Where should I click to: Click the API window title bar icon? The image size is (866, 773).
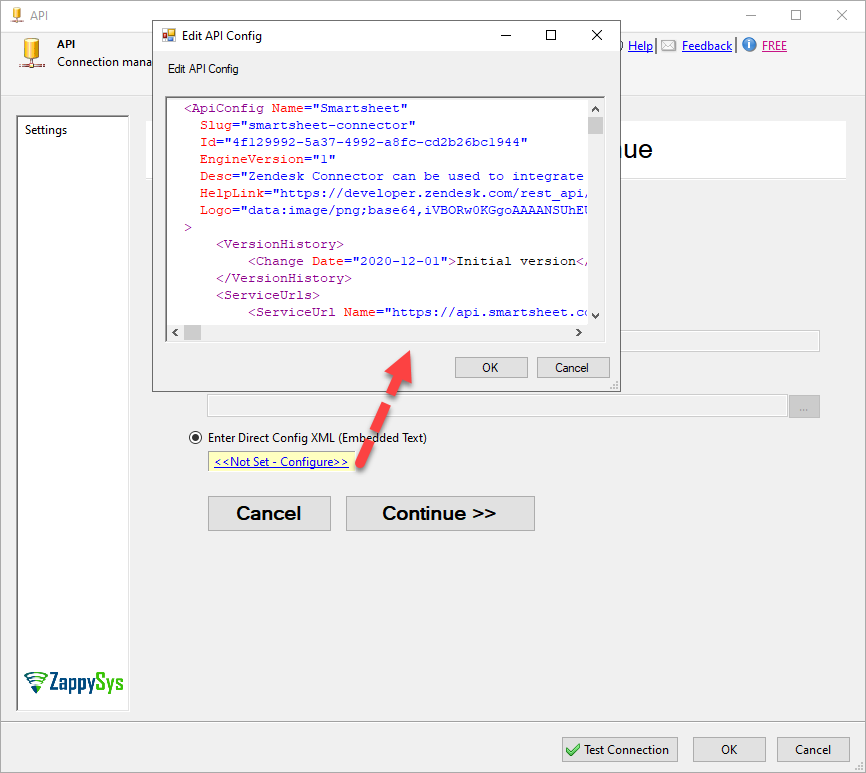[x=18, y=15]
